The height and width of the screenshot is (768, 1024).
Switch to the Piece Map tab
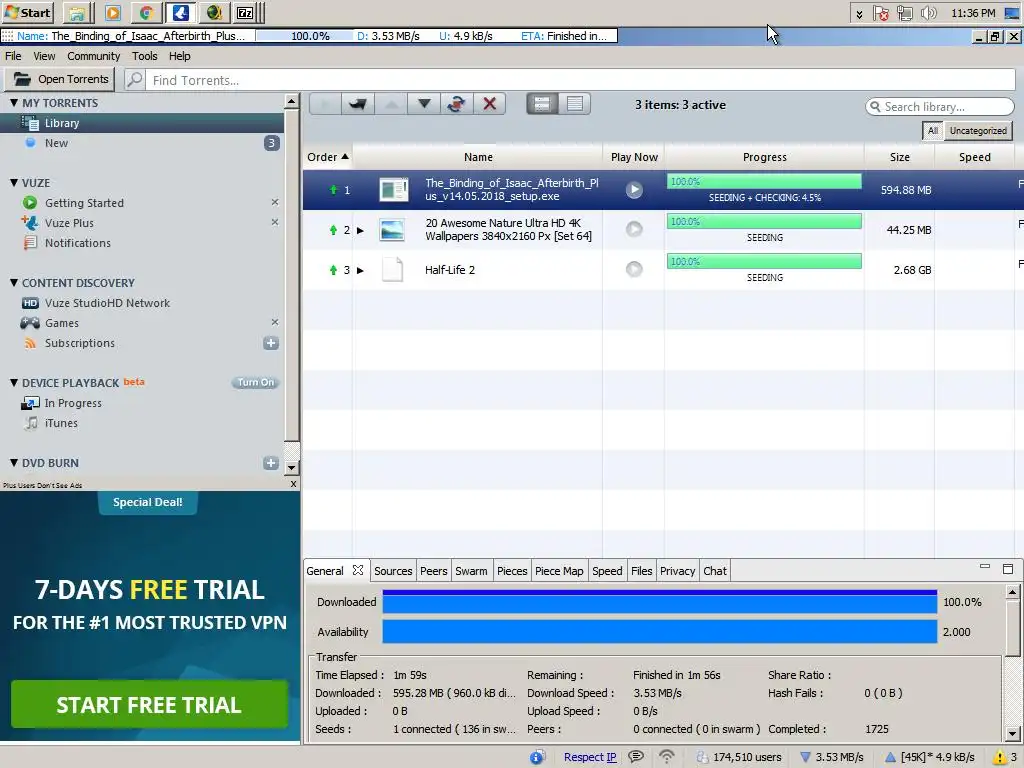pyautogui.click(x=559, y=571)
